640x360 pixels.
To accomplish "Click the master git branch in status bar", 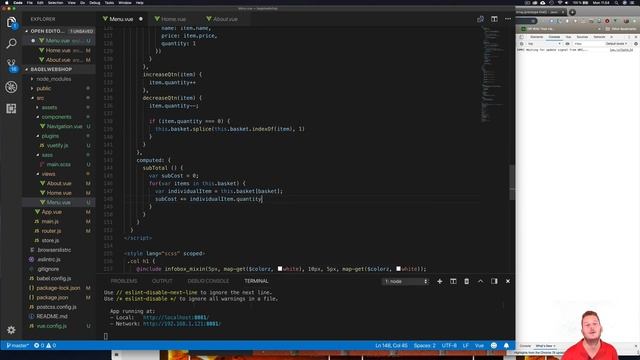I will coord(18,346).
